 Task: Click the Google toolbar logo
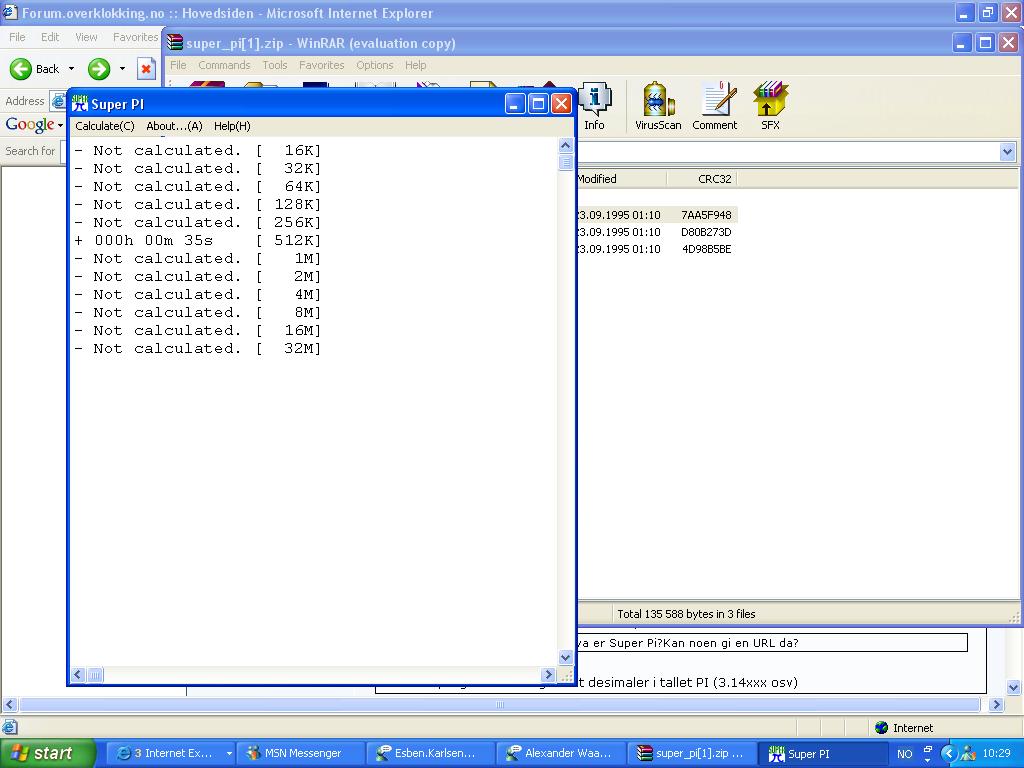pos(30,124)
